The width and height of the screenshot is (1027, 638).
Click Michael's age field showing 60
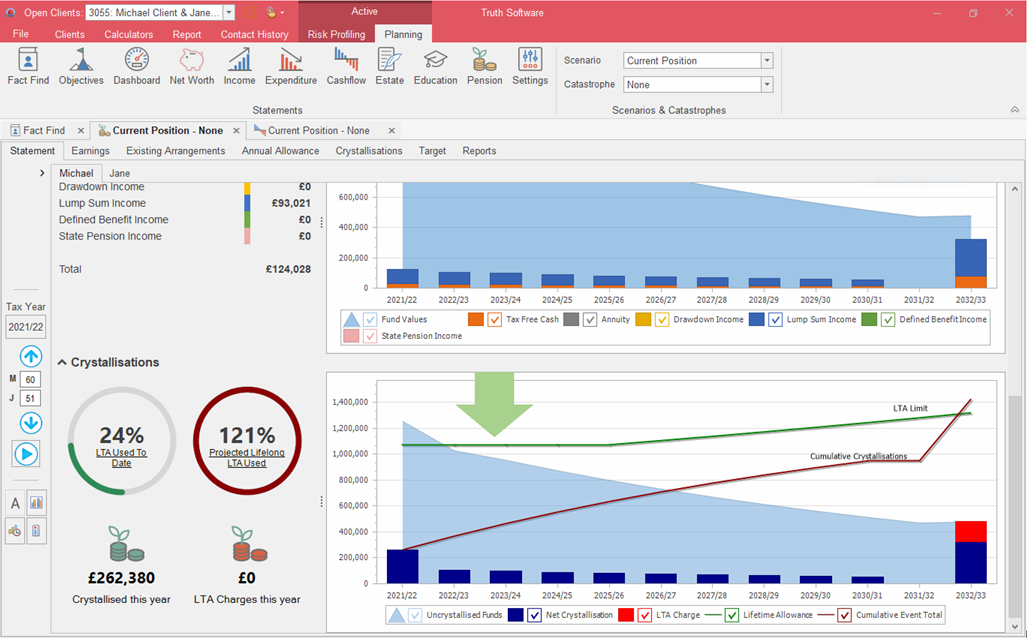[30, 379]
